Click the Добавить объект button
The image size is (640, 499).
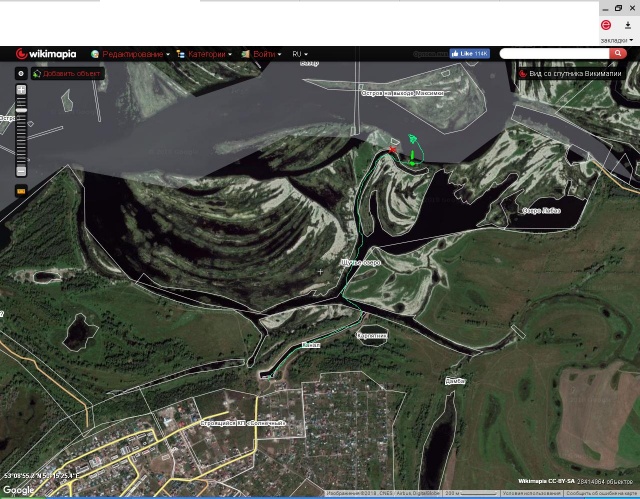(67, 73)
